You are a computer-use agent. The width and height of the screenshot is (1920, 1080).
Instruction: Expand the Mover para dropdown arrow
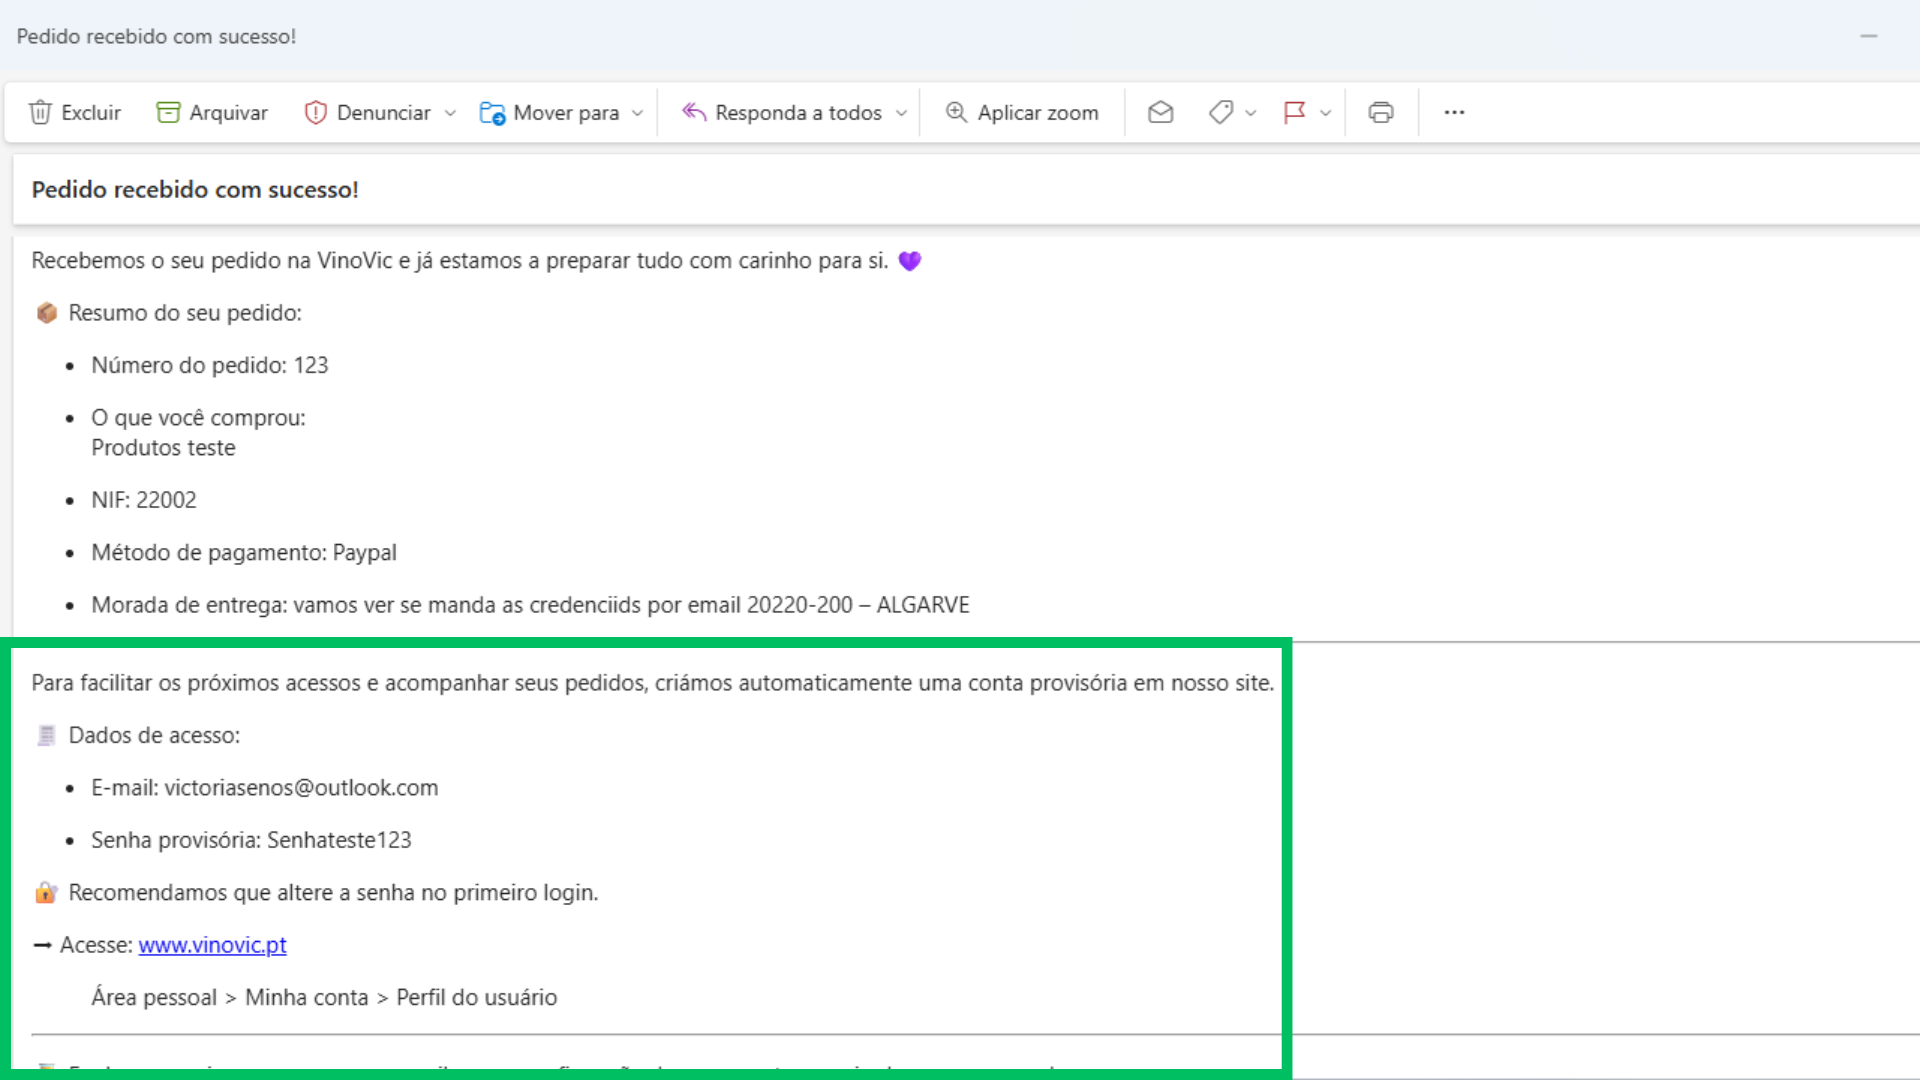(x=637, y=113)
